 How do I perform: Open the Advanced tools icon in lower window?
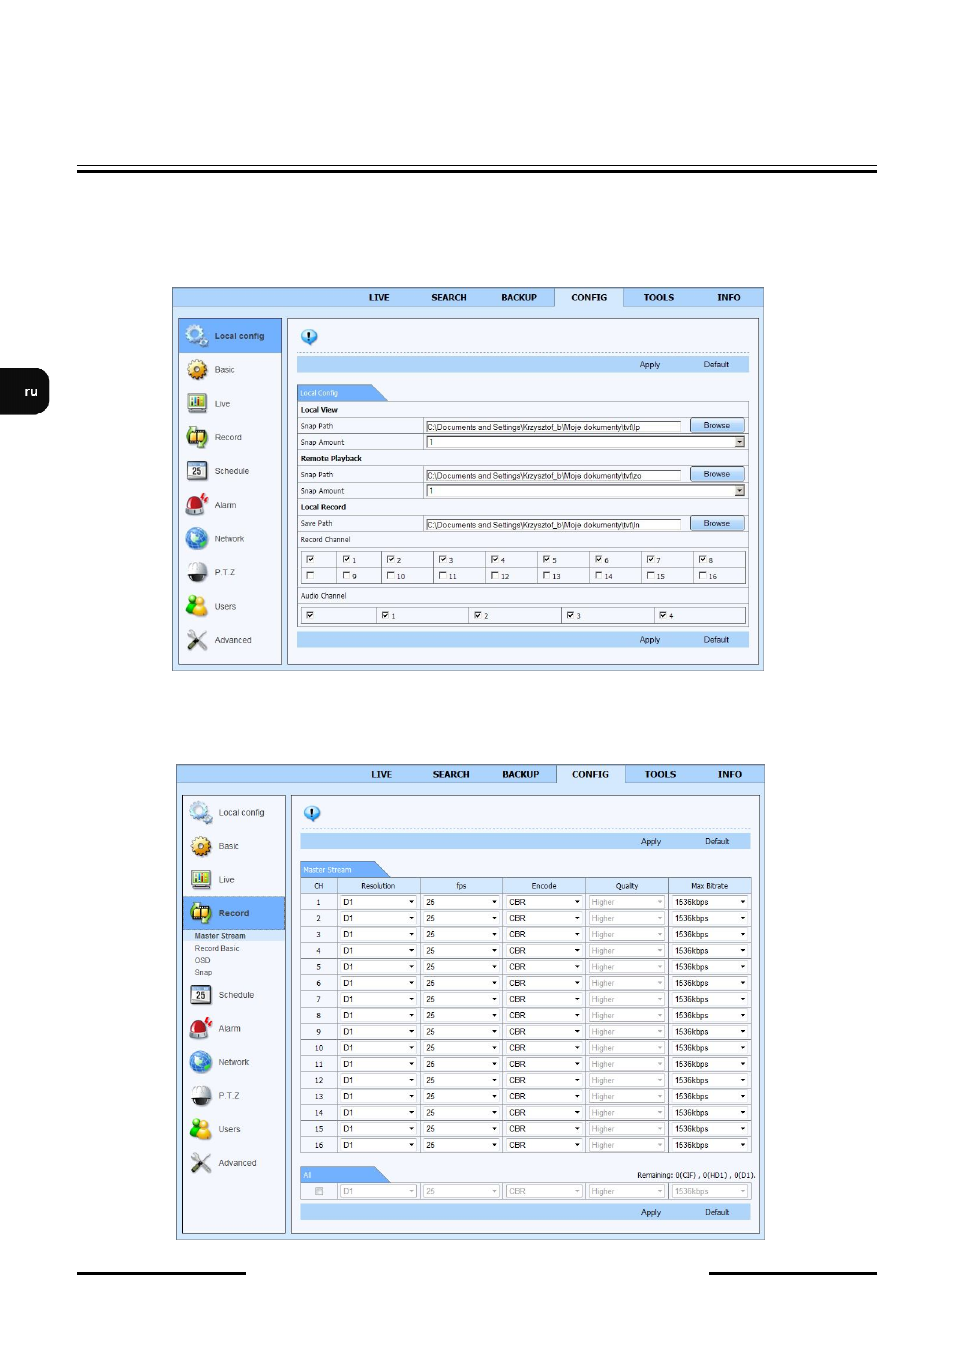tap(201, 1163)
